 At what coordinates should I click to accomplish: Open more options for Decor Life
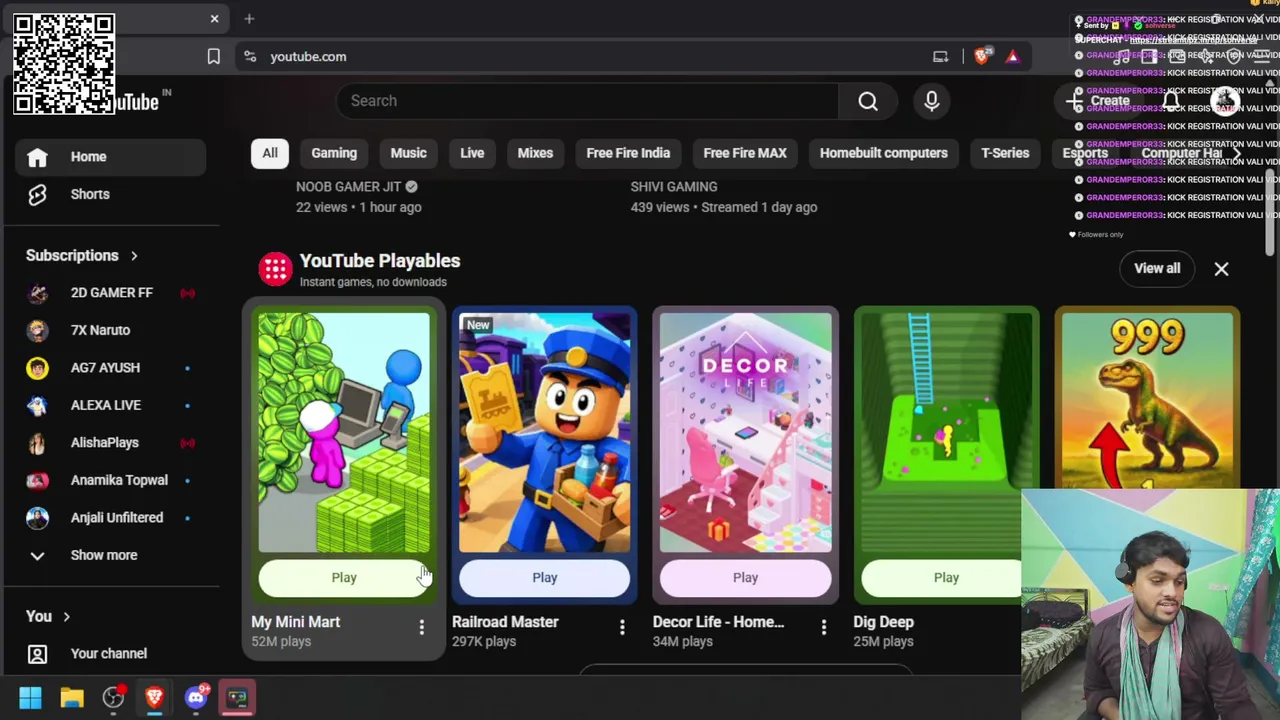[824, 627]
